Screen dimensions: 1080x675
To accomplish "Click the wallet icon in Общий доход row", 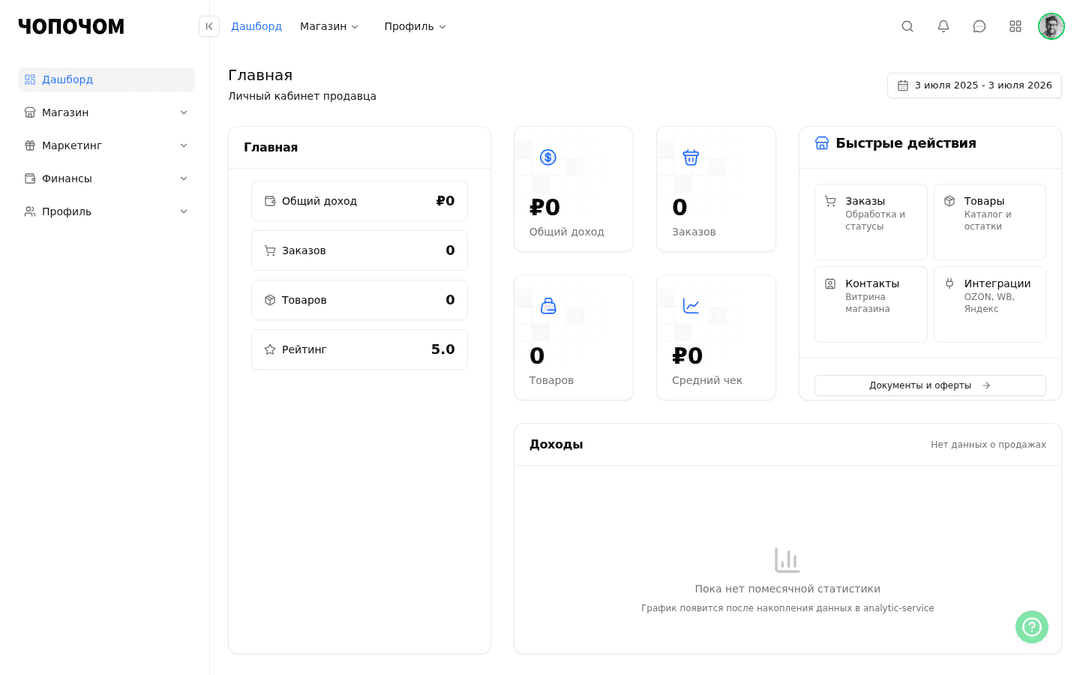I will click(x=270, y=201).
